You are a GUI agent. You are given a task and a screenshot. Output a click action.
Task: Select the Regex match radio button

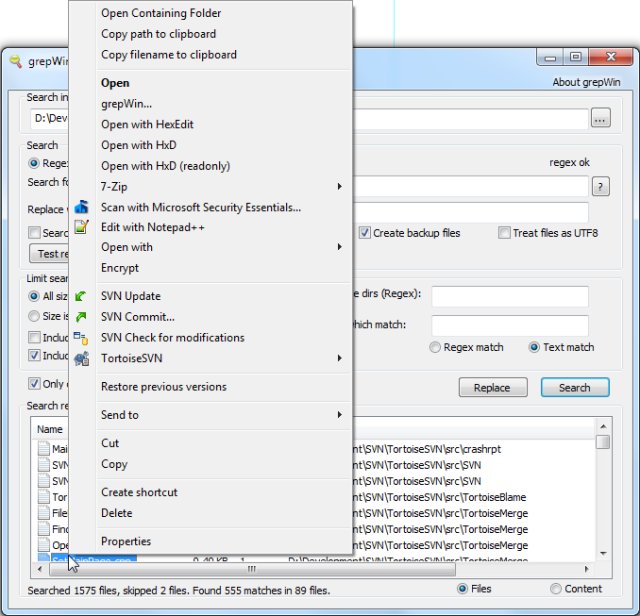click(x=435, y=347)
